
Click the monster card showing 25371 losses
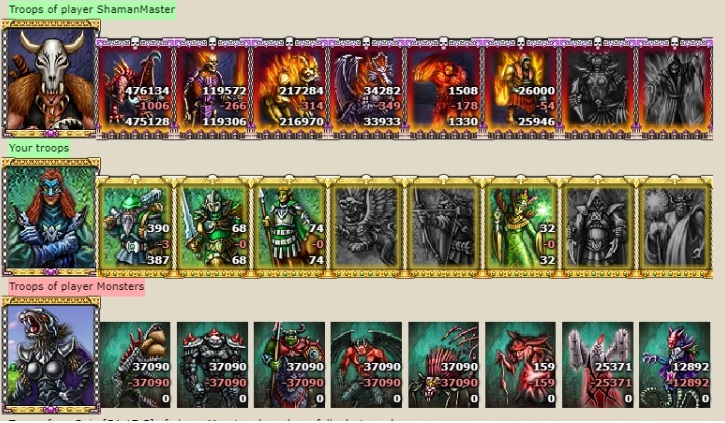pyautogui.click(x=597, y=365)
